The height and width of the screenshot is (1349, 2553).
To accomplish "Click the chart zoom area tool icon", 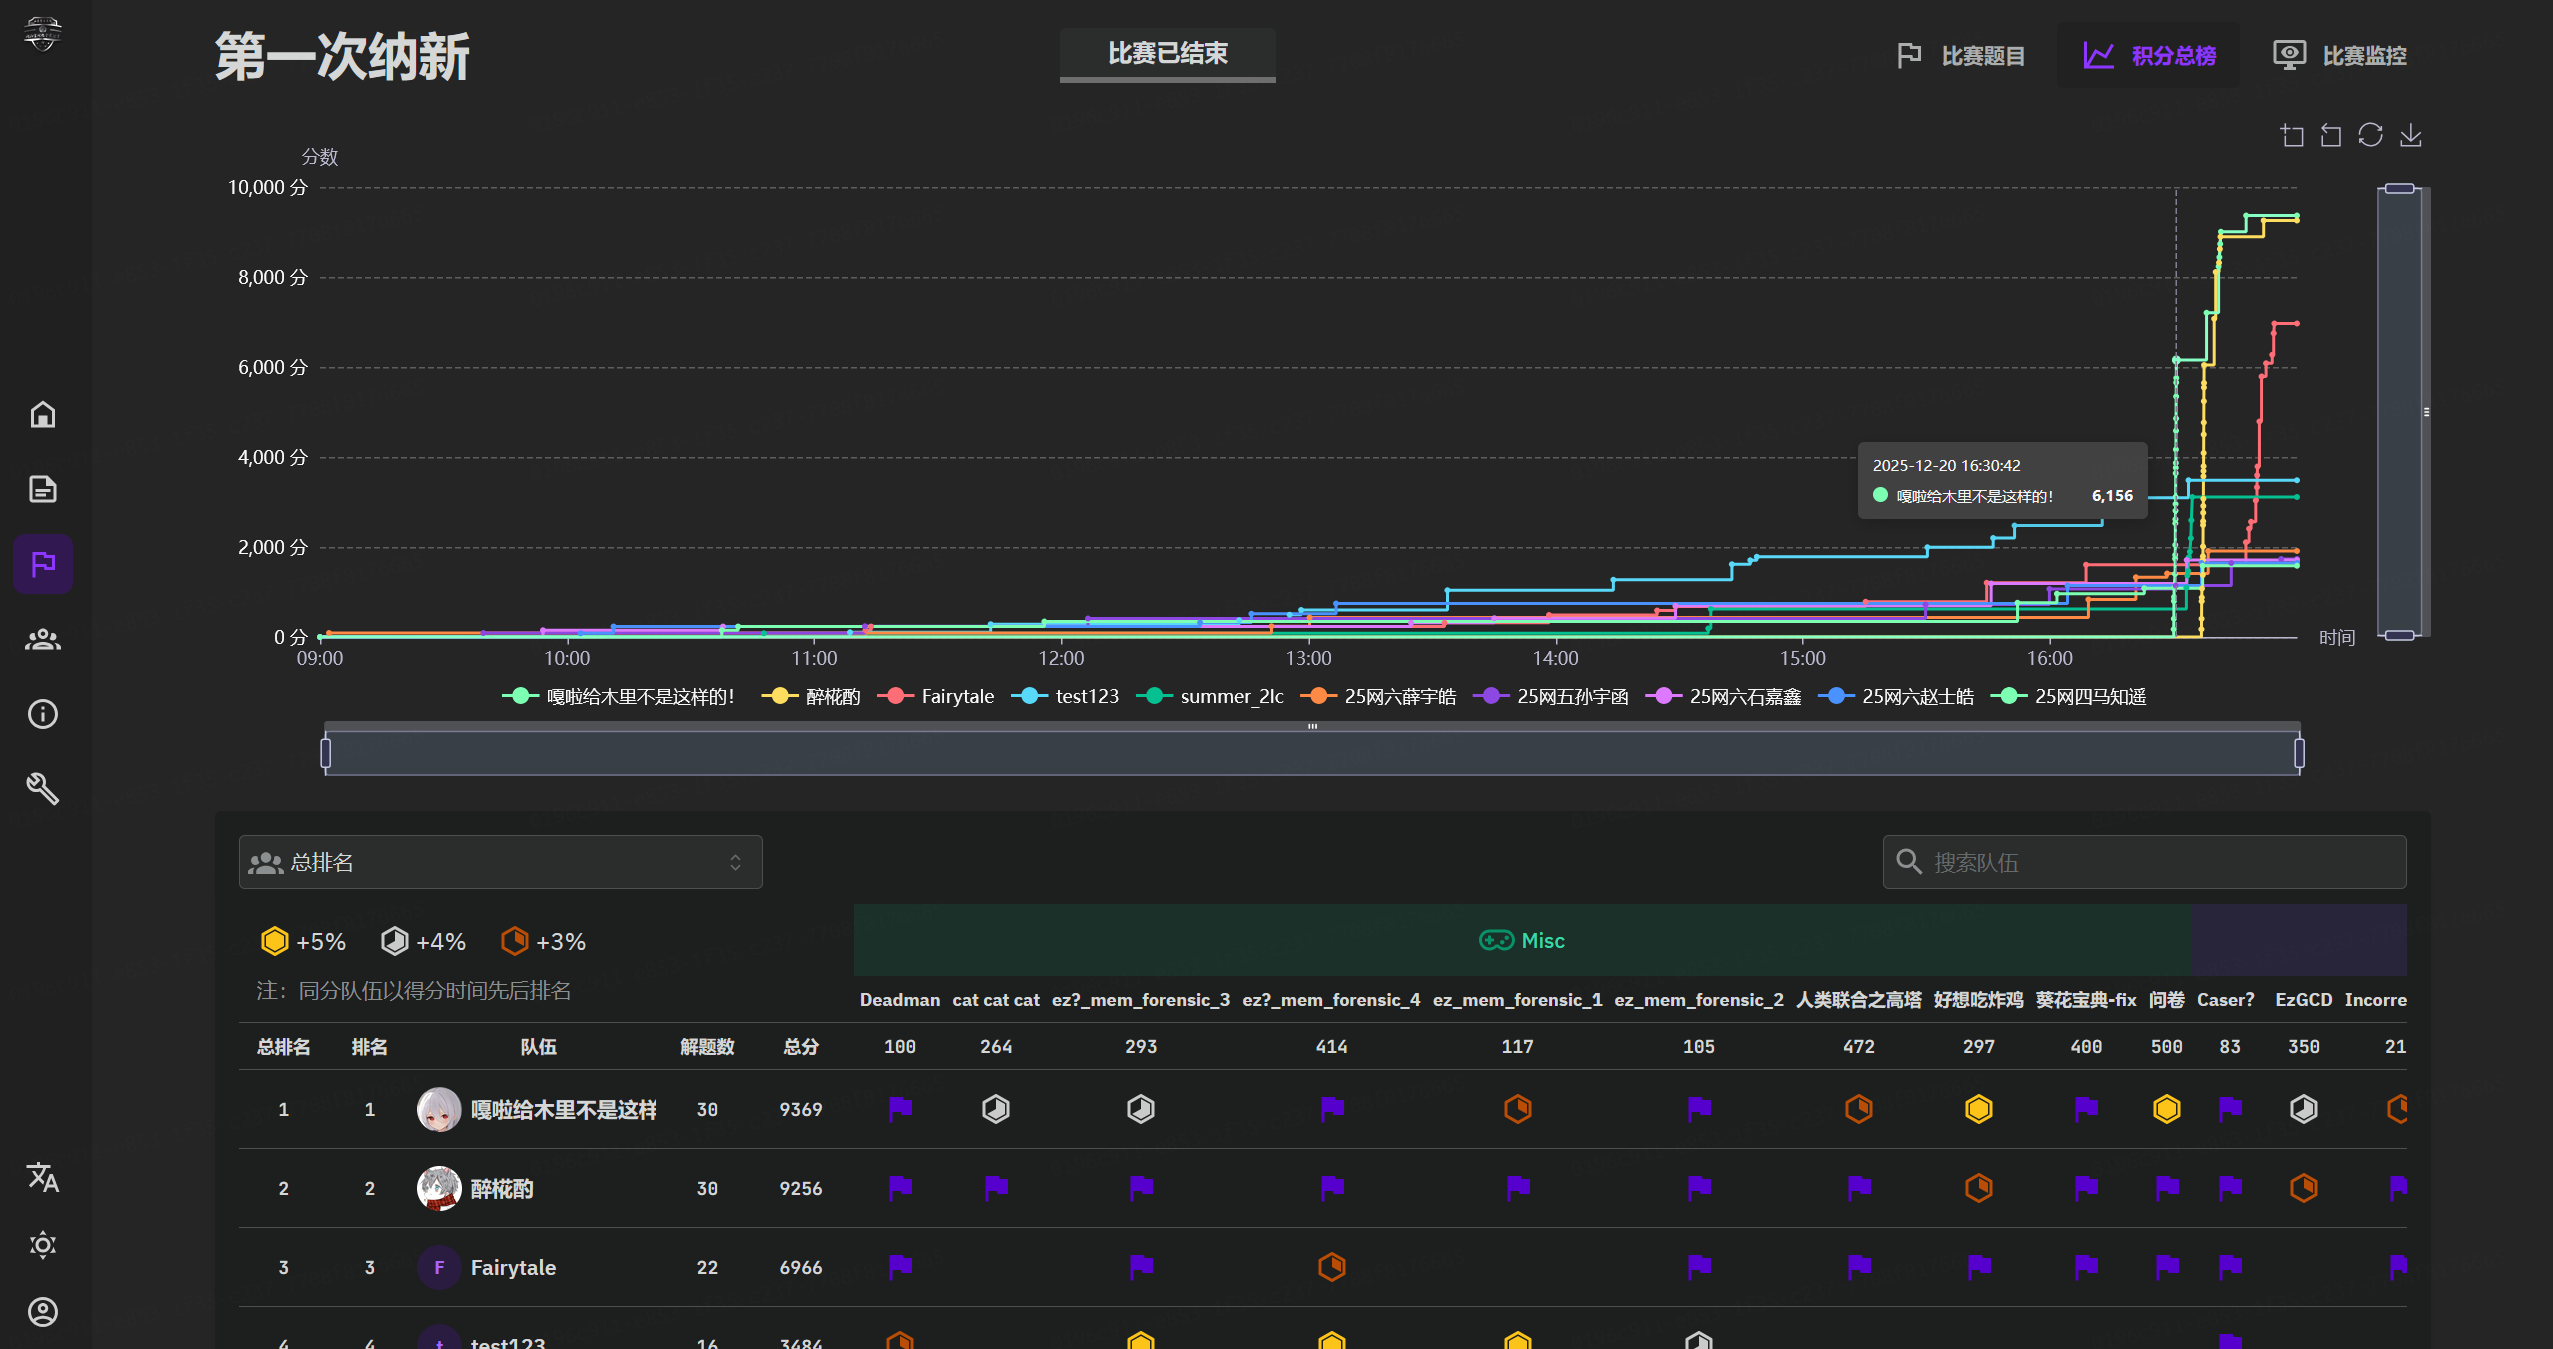I will (x=2292, y=135).
